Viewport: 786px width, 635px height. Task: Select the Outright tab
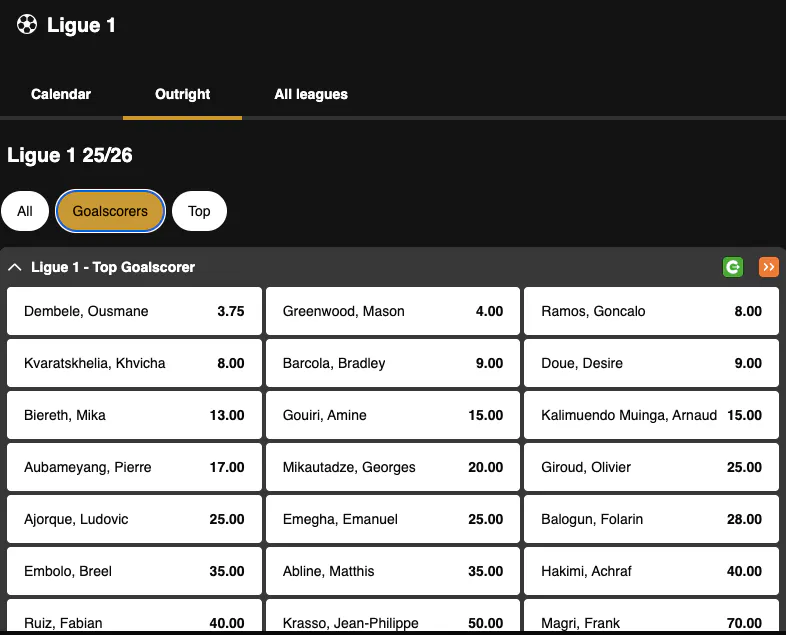[x=182, y=94]
